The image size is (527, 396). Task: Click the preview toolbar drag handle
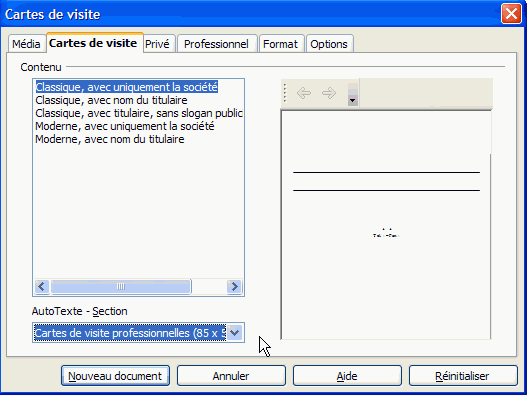click(285, 93)
